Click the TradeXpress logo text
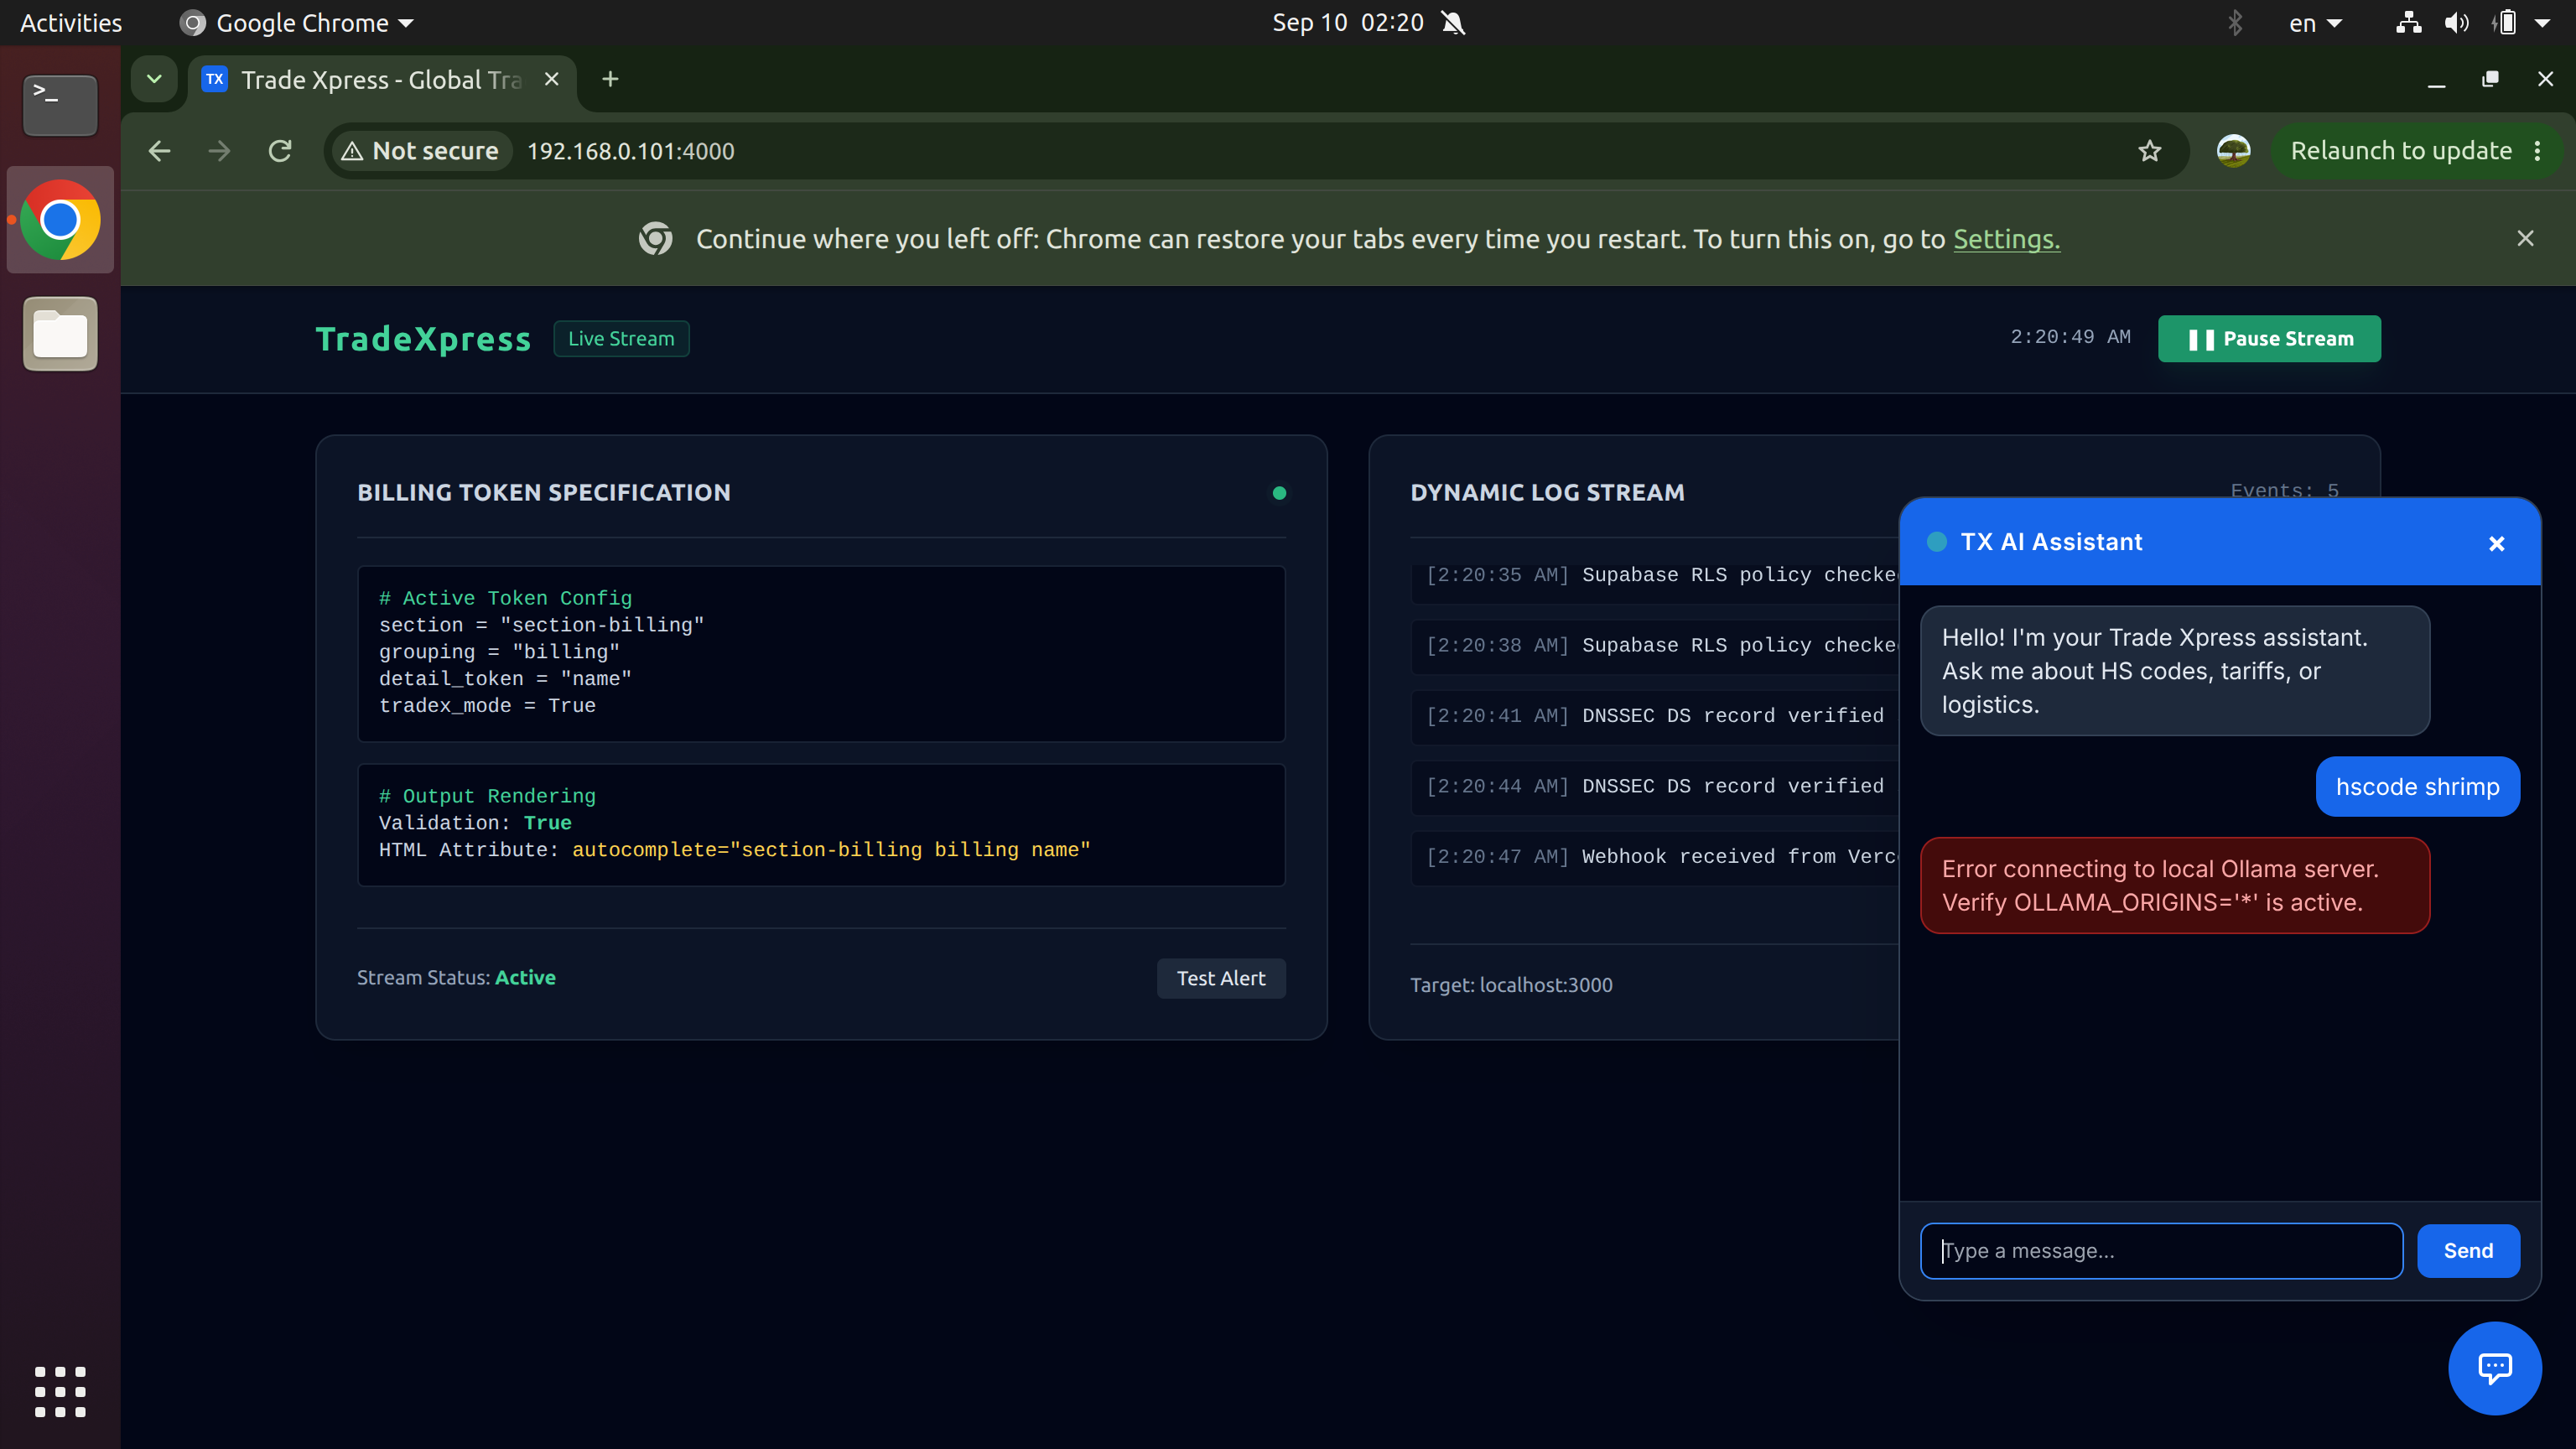 (423, 338)
